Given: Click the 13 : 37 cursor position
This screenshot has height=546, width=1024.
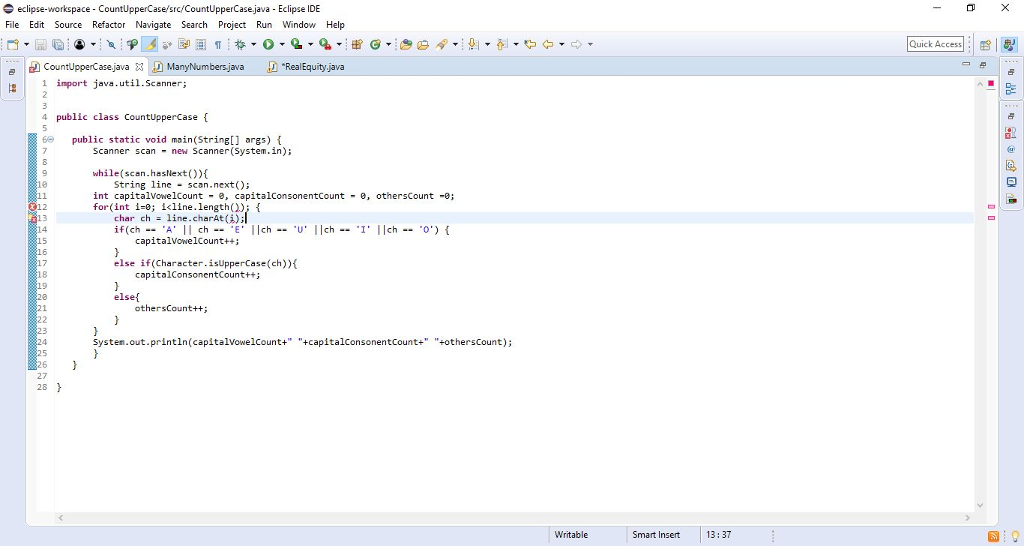Looking at the screenshot, I should pos(718,535).
